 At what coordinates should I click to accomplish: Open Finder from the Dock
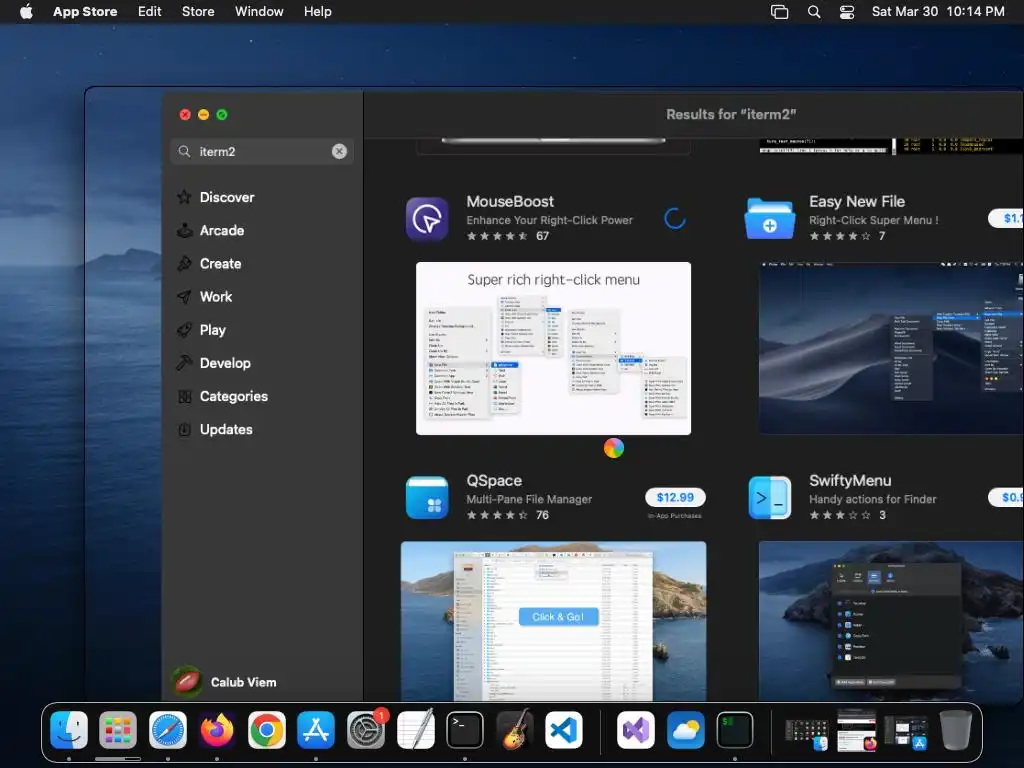69,730
